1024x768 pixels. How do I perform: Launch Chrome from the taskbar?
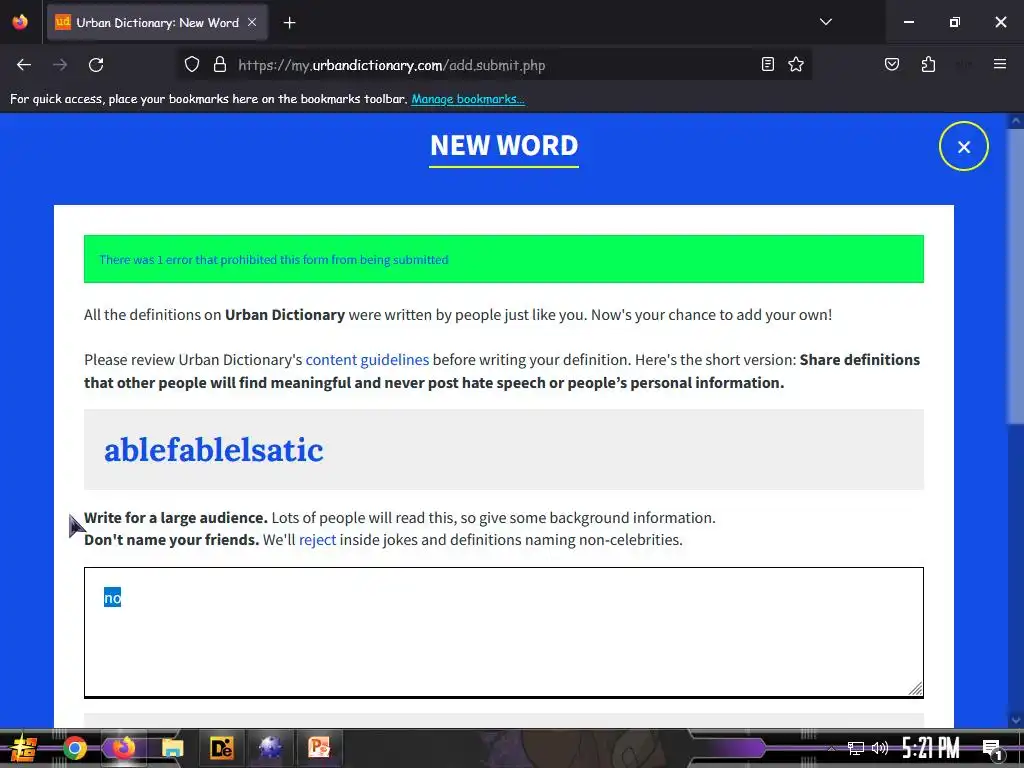pyautogui.click(x=75, y=748)
